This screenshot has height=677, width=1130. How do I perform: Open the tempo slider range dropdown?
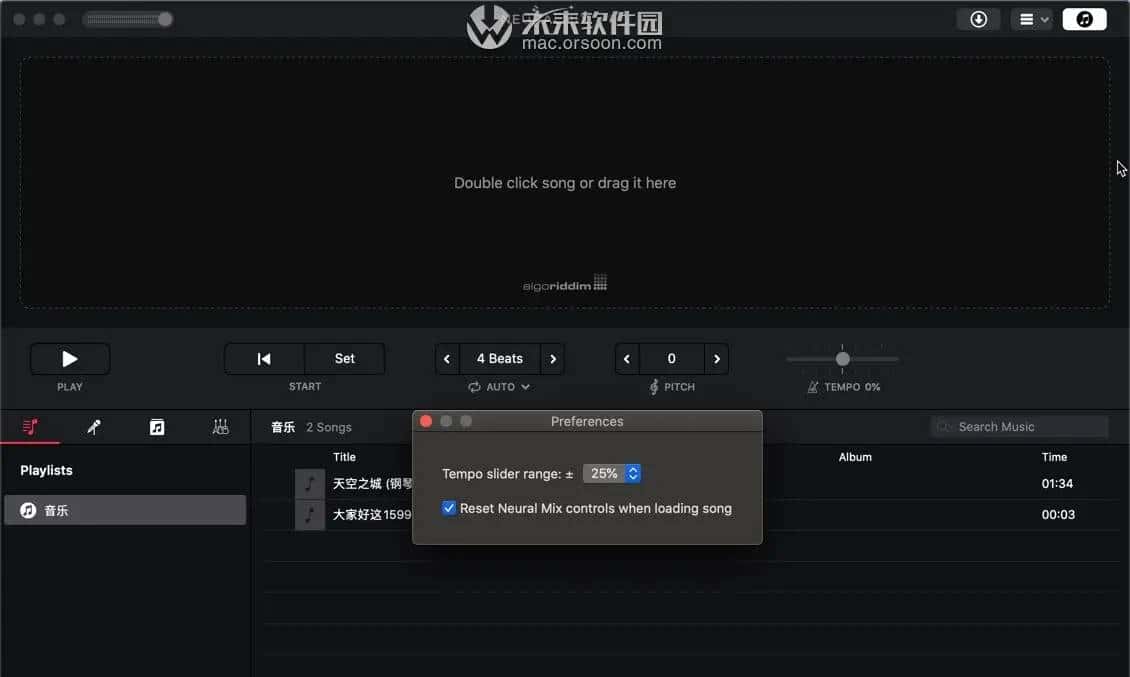[612, 473]
